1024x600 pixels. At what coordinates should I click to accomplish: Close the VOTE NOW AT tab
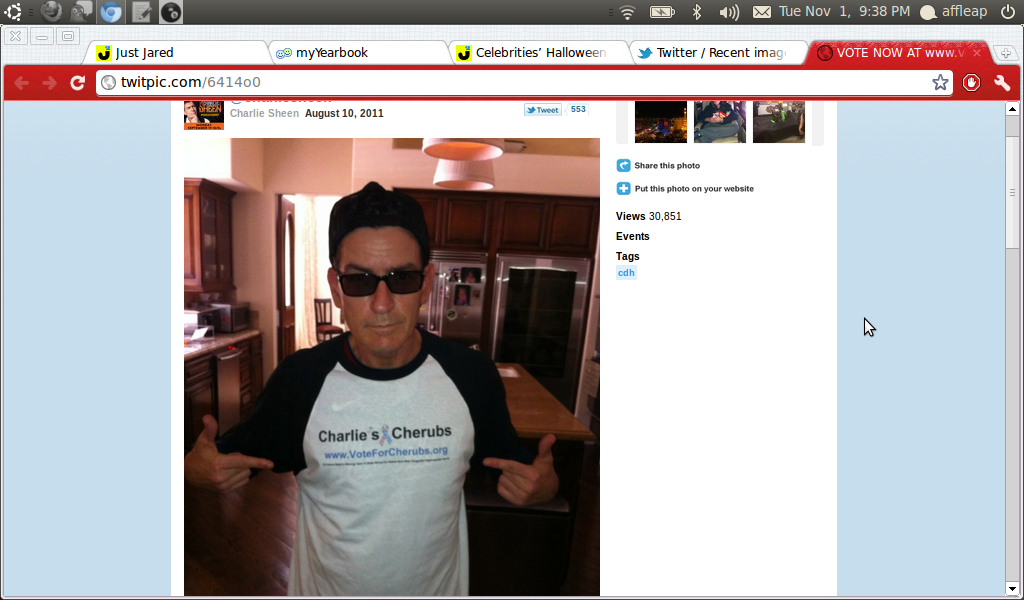[x=977, y=53]
